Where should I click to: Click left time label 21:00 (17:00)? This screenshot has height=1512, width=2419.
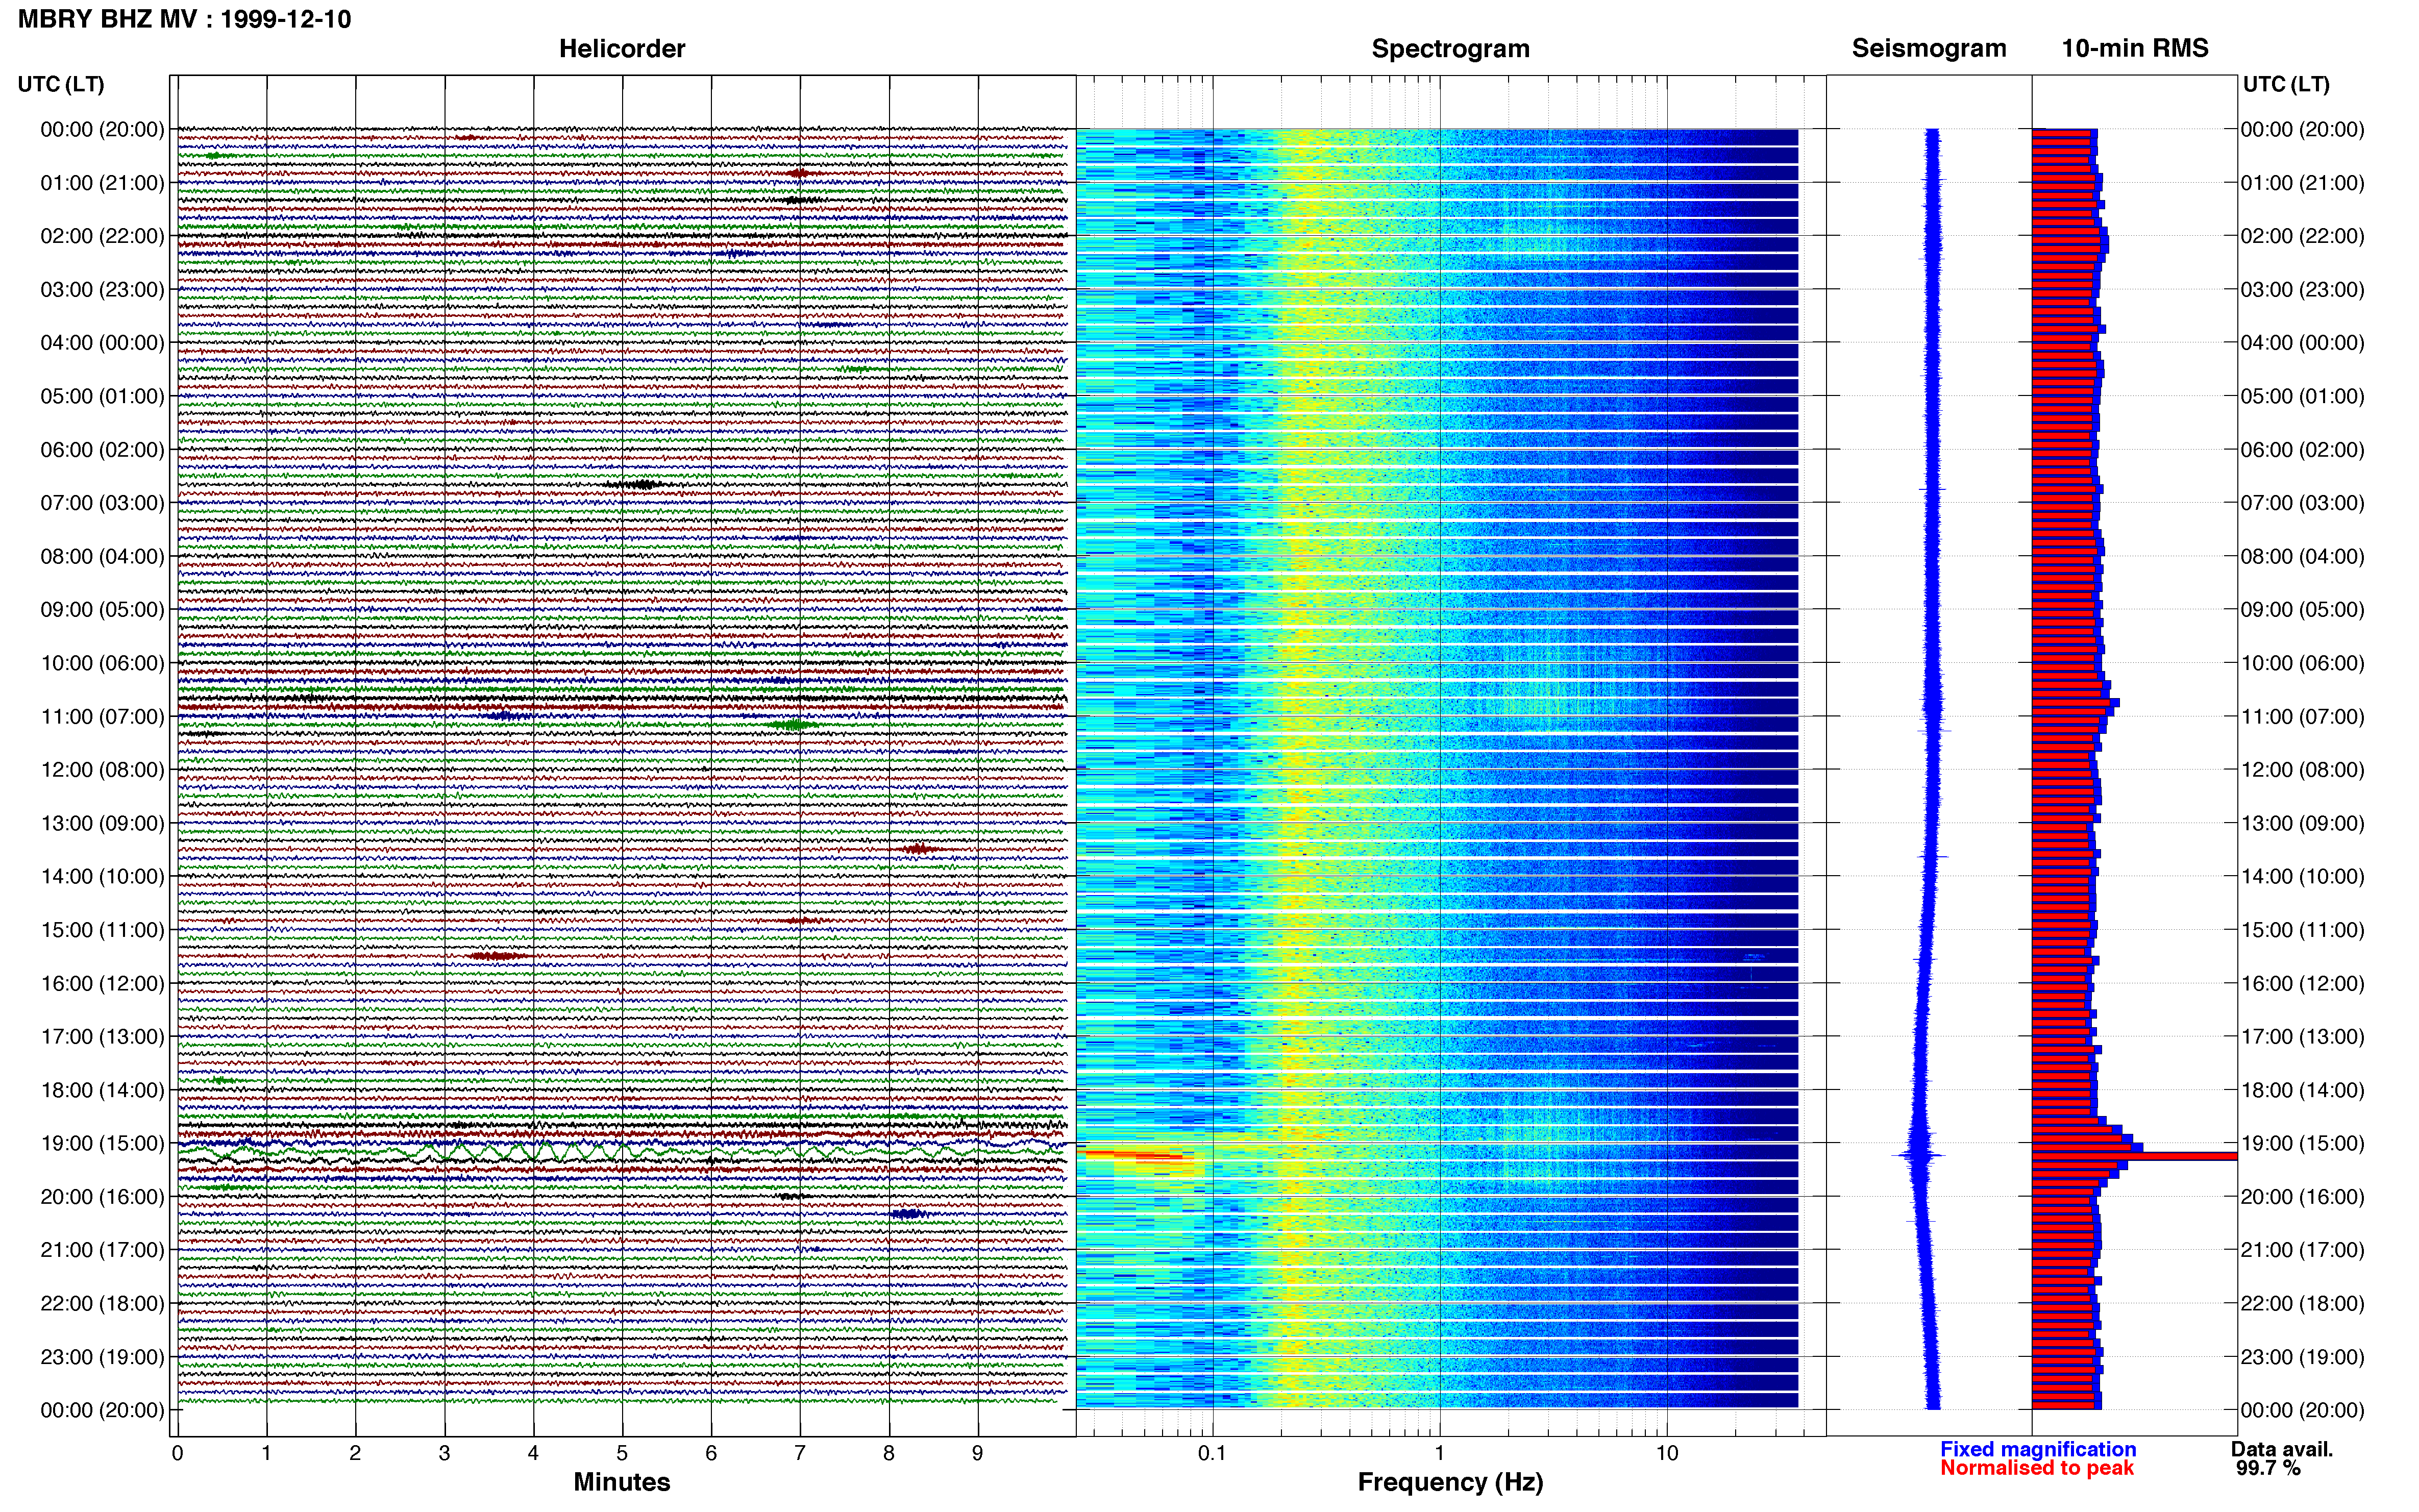[102, 1250]
